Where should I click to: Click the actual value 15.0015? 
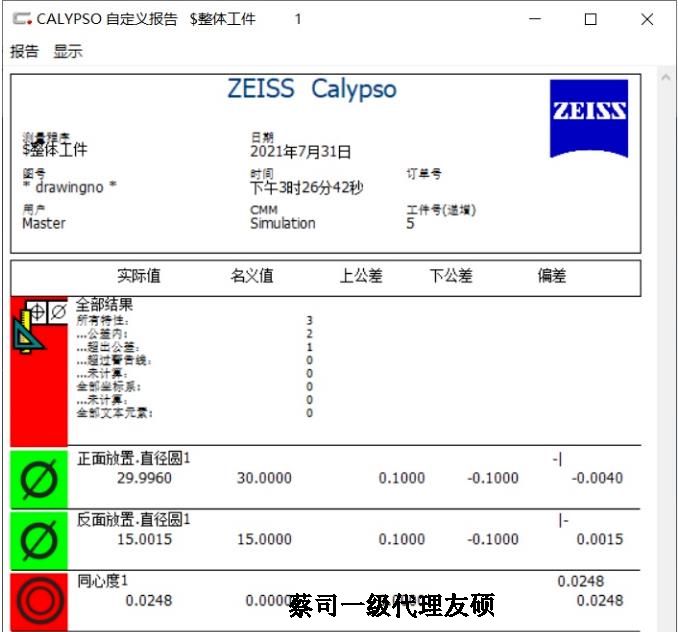coord(144,539)
